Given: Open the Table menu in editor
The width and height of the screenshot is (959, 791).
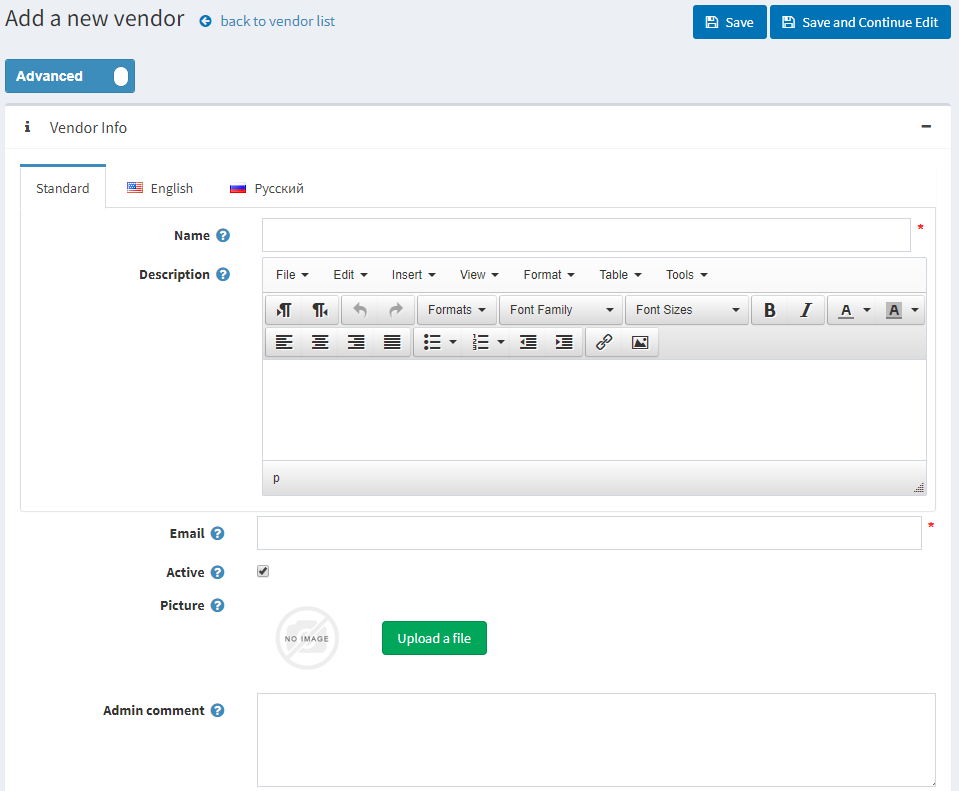Looking at the screenshot, I should [x=620, y=275].
